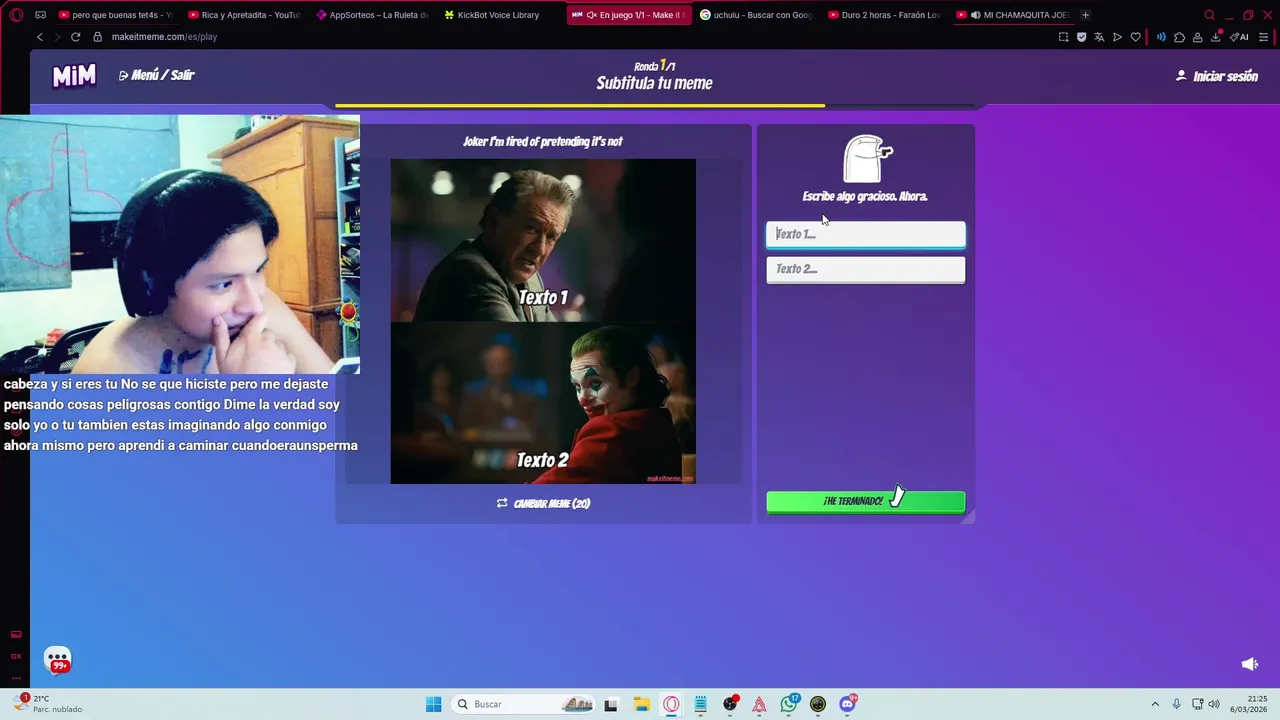This screenshot has height=720, width=1280.
Task: Open the page translate icon
Action: point(1099,37)
